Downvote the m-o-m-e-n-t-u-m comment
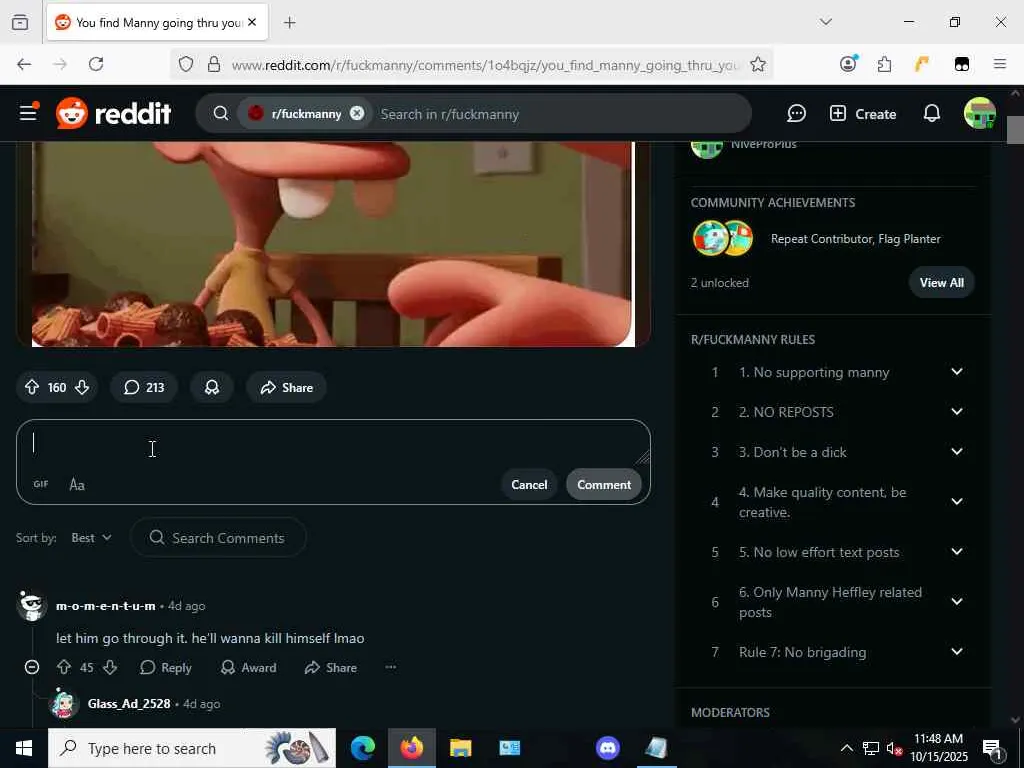This screenshot has height=768, width=1024. (110, 667)
